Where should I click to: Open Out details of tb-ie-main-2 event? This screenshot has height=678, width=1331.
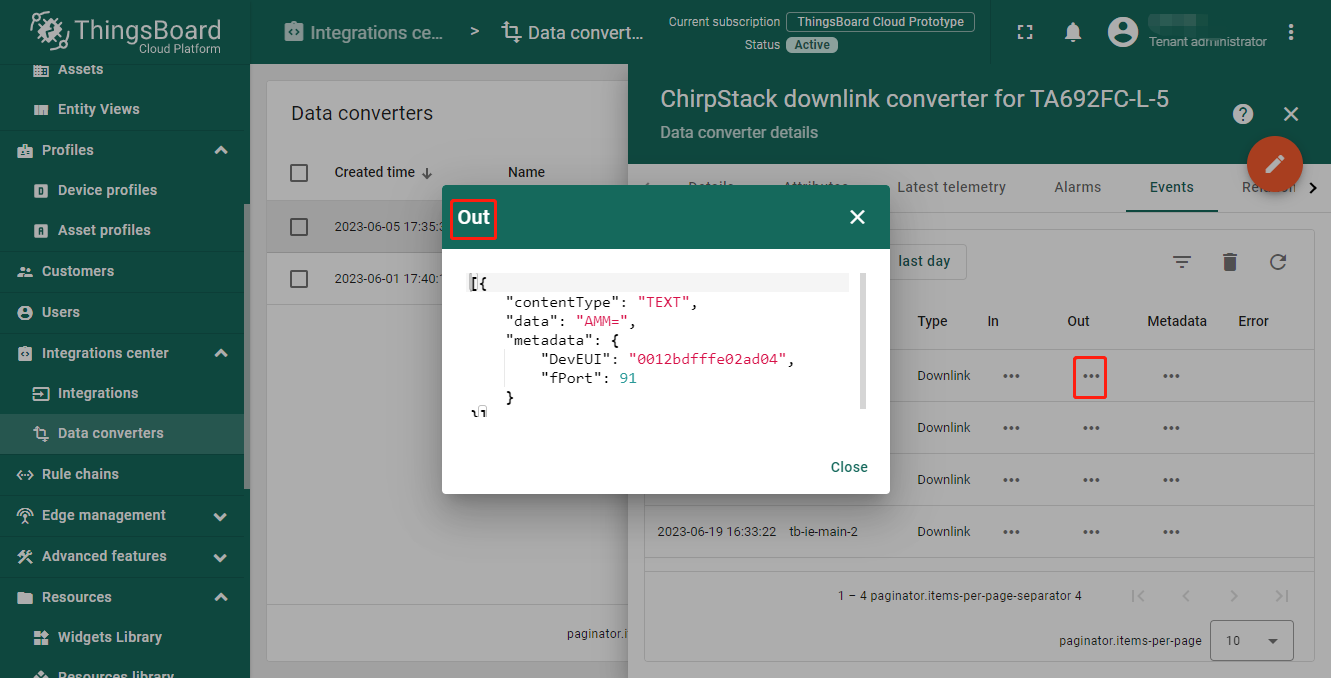click(x=1091, y=532)
